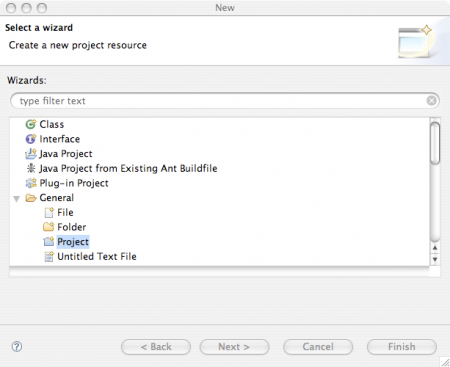
Task: Click the down arrow of the list scrollbar
Action: click(435, 259)
